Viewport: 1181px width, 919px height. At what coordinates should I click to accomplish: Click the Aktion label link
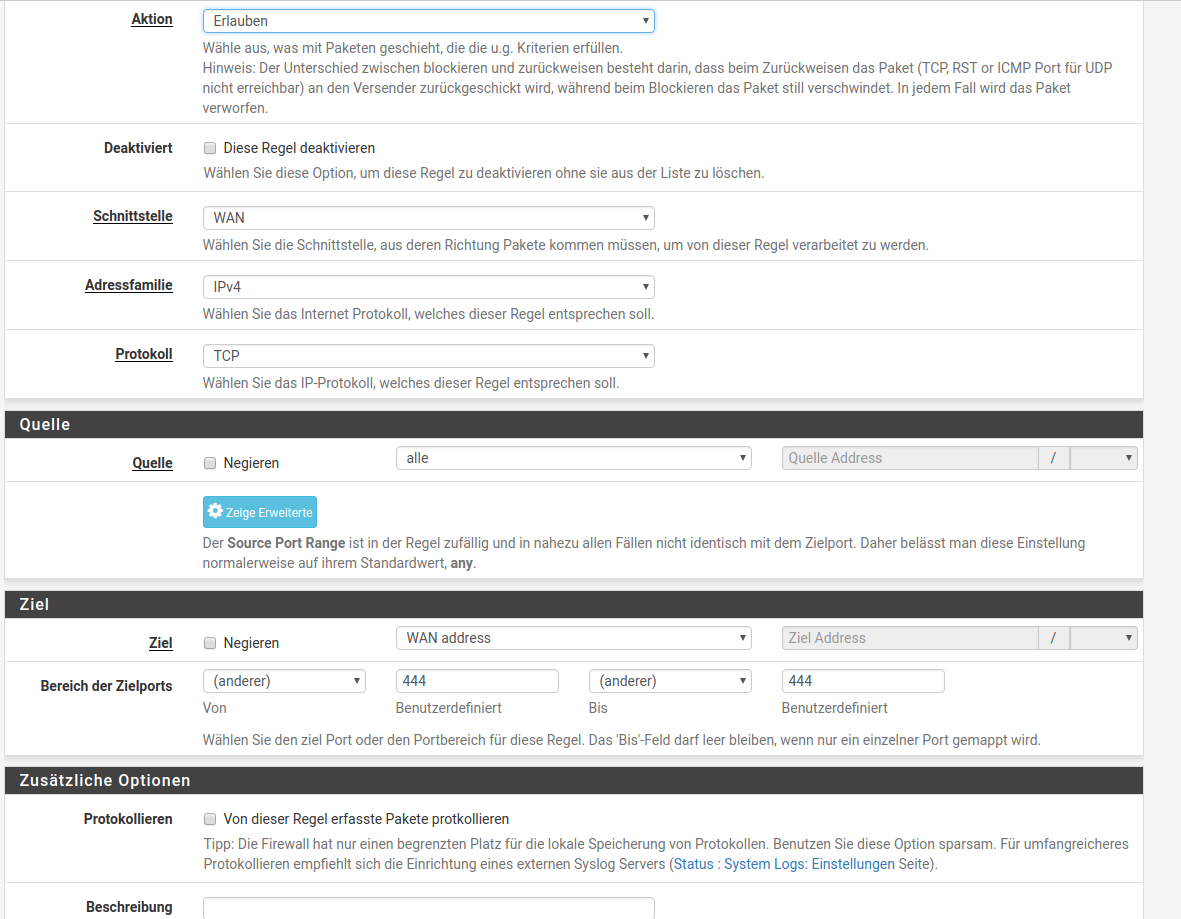[152, 19]
